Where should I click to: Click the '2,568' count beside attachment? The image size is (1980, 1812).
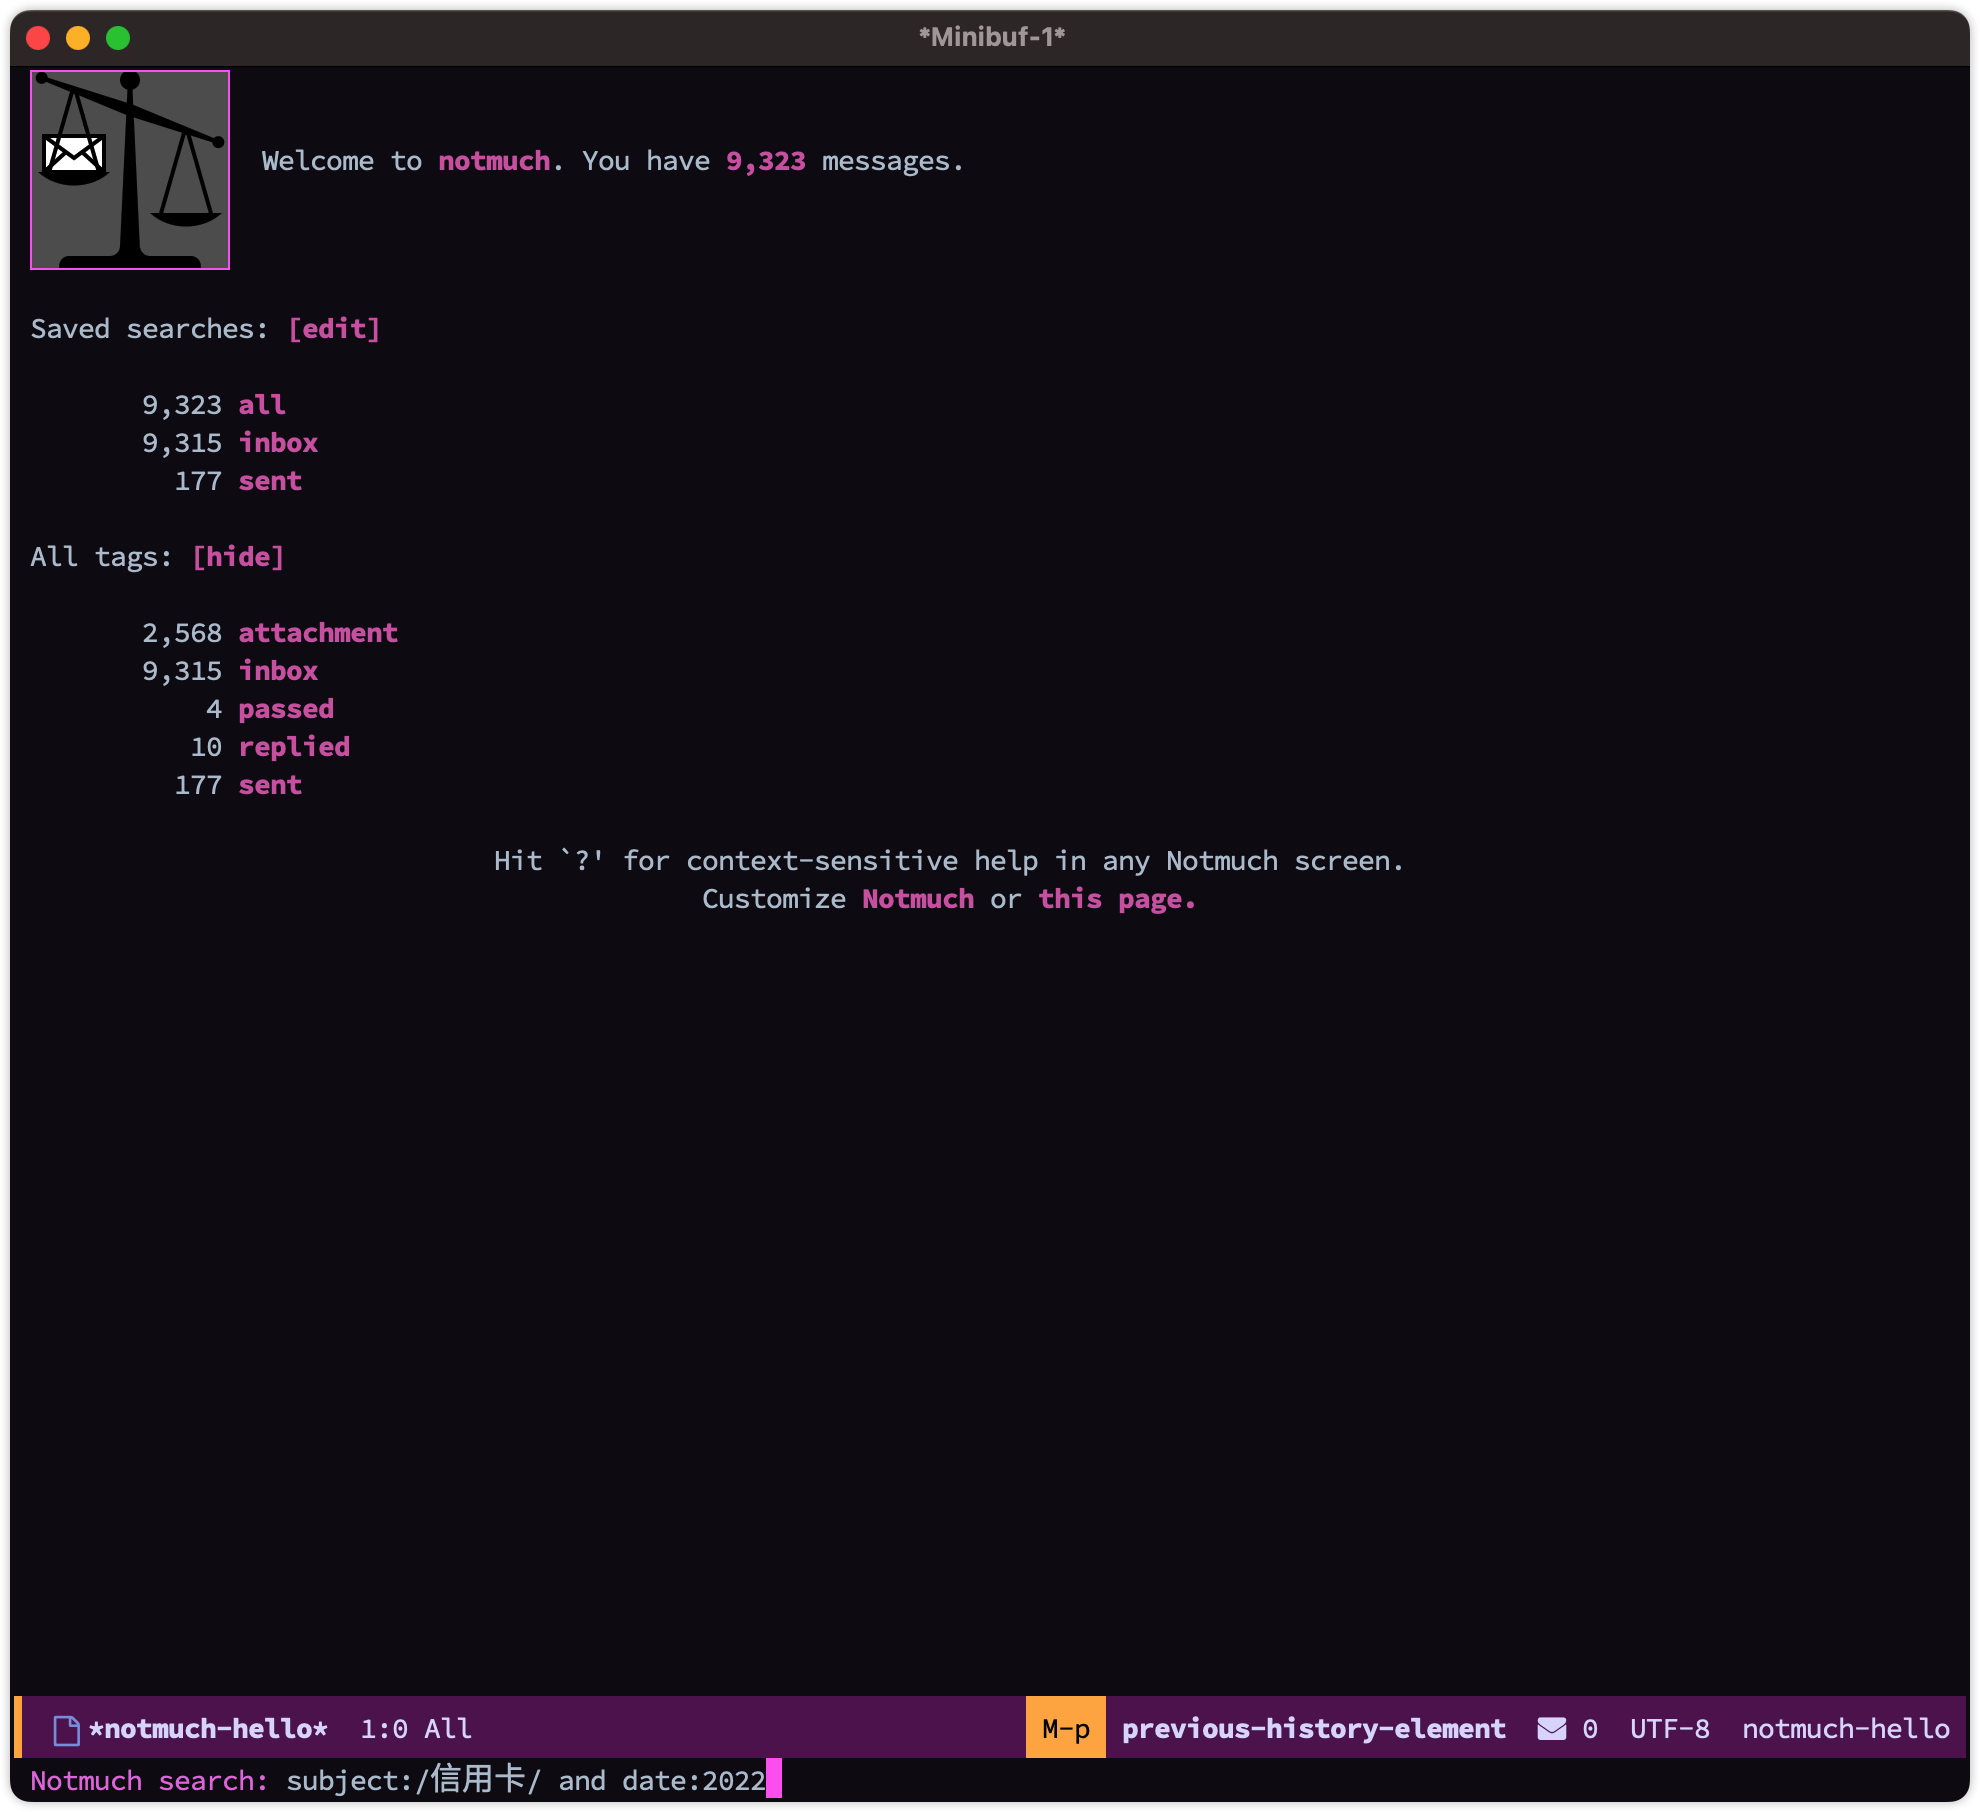point(181,633)
